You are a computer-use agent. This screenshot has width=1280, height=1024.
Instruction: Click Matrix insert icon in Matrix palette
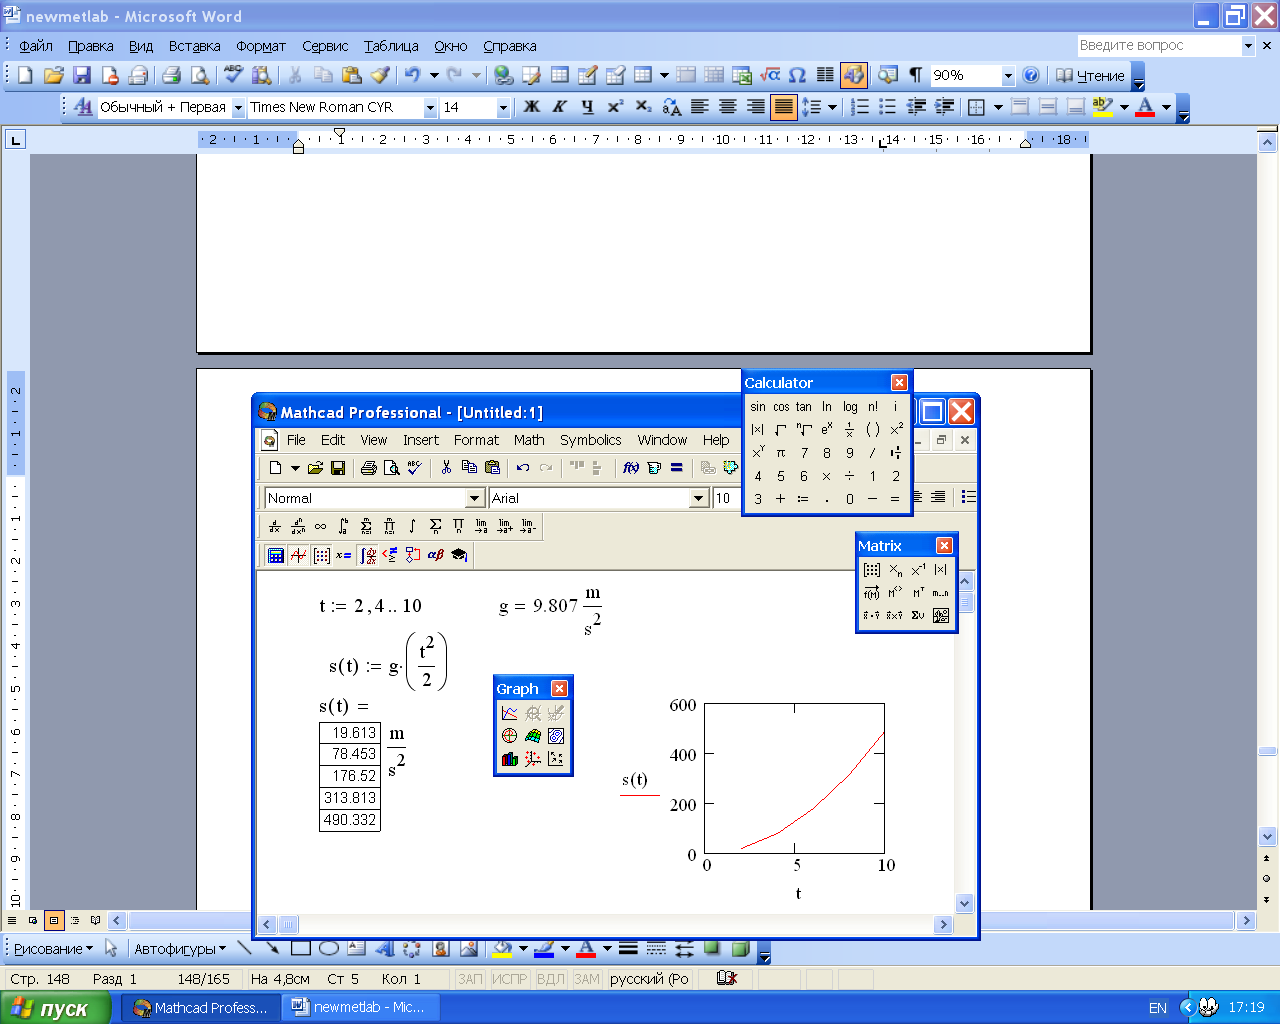tap(872, 570)
